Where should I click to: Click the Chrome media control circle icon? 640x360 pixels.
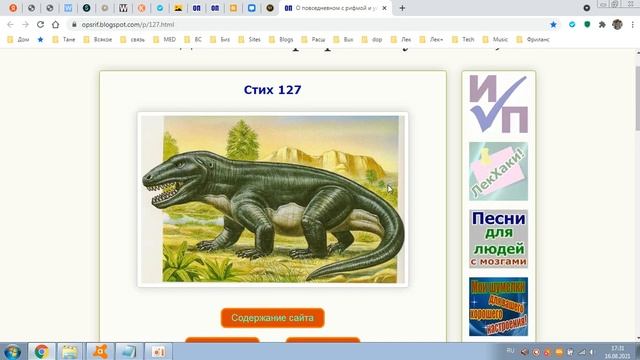(x=587, y=8)
